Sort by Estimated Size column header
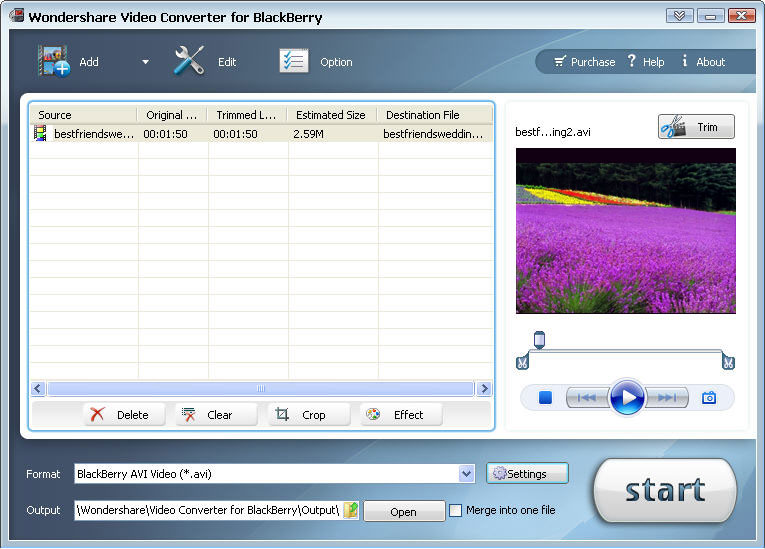This screenshot has width=765, height=549. pyautogui.click(x=332, y=115)
